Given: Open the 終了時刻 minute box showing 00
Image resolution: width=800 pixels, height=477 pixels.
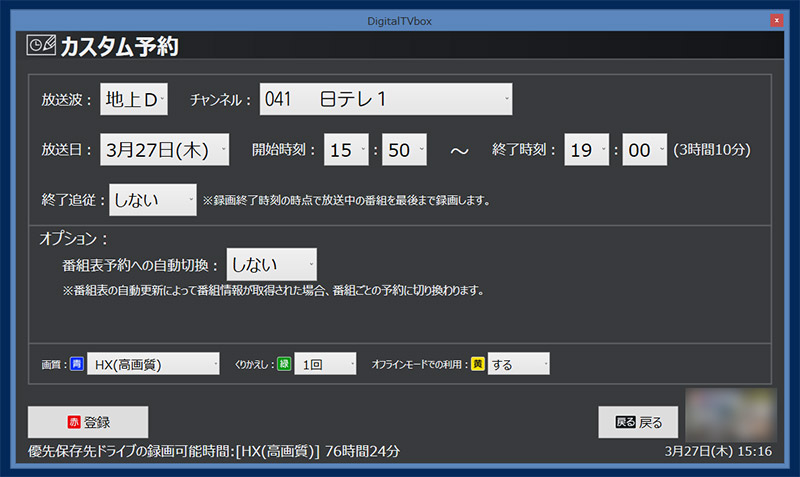Looking at the screenshot, I should coord(644,150).
